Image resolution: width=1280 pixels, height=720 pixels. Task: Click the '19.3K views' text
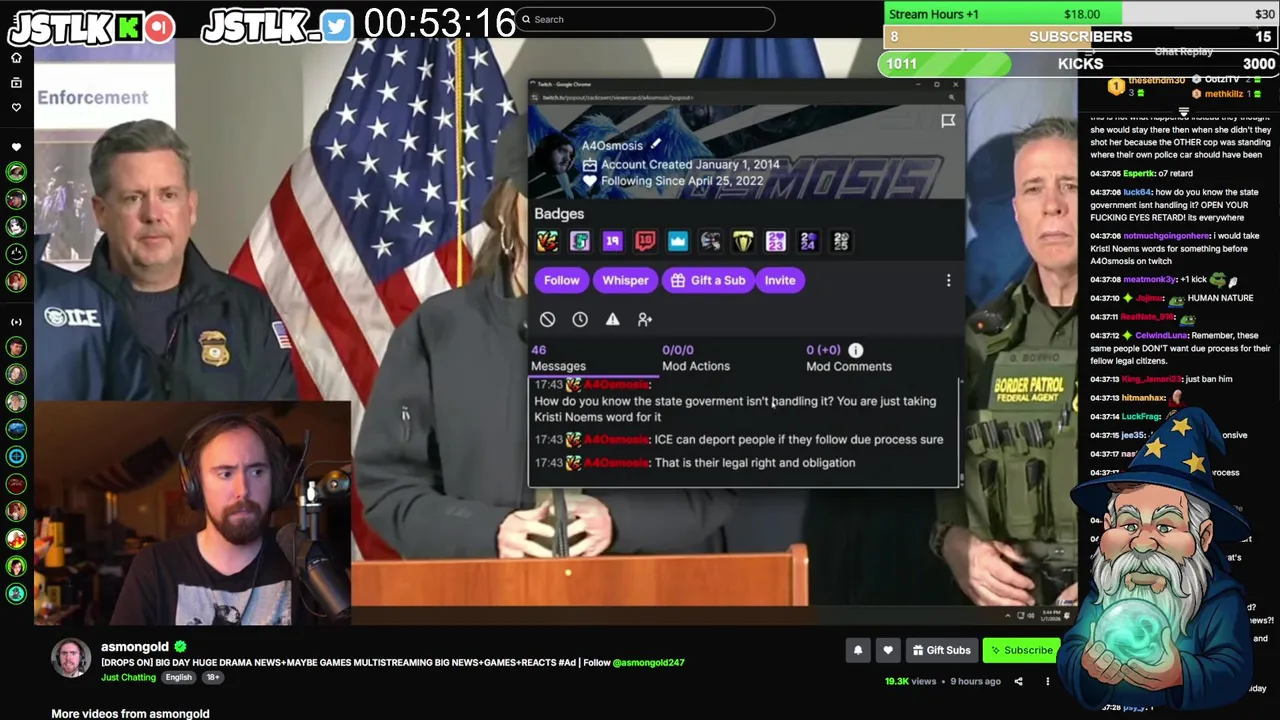click(x=910, y=681)
